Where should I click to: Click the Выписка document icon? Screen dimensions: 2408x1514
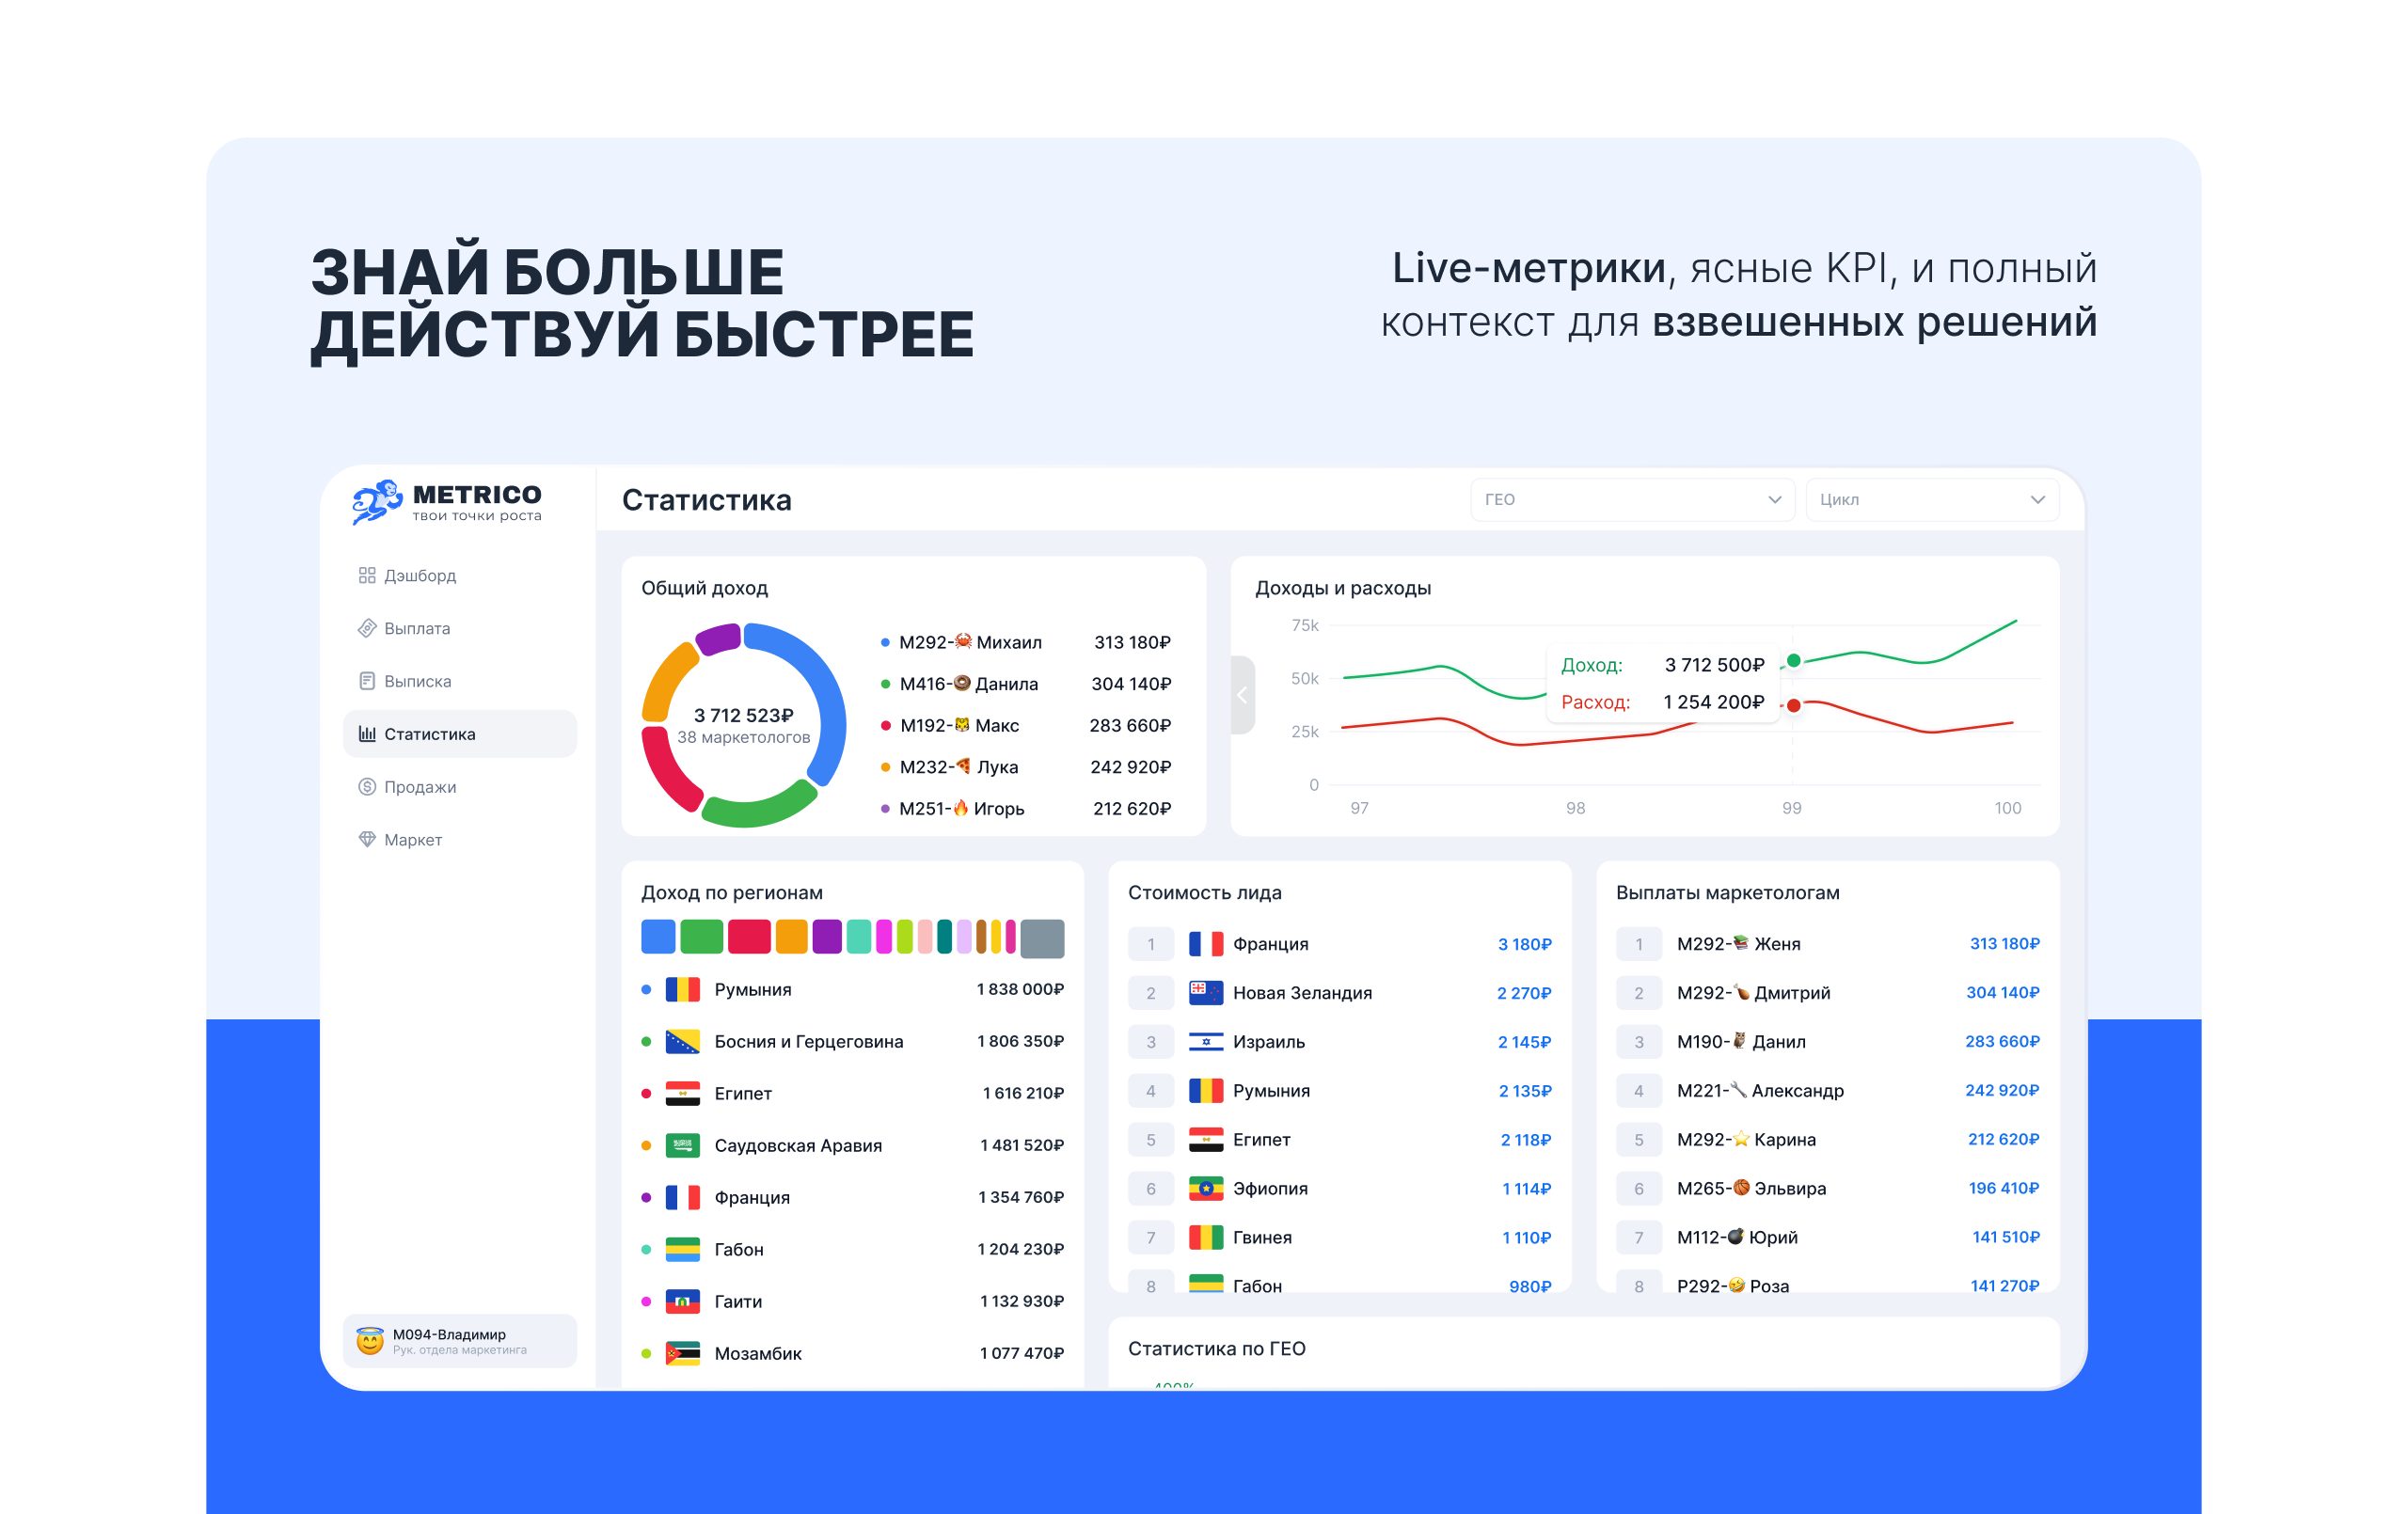point(367,681)
